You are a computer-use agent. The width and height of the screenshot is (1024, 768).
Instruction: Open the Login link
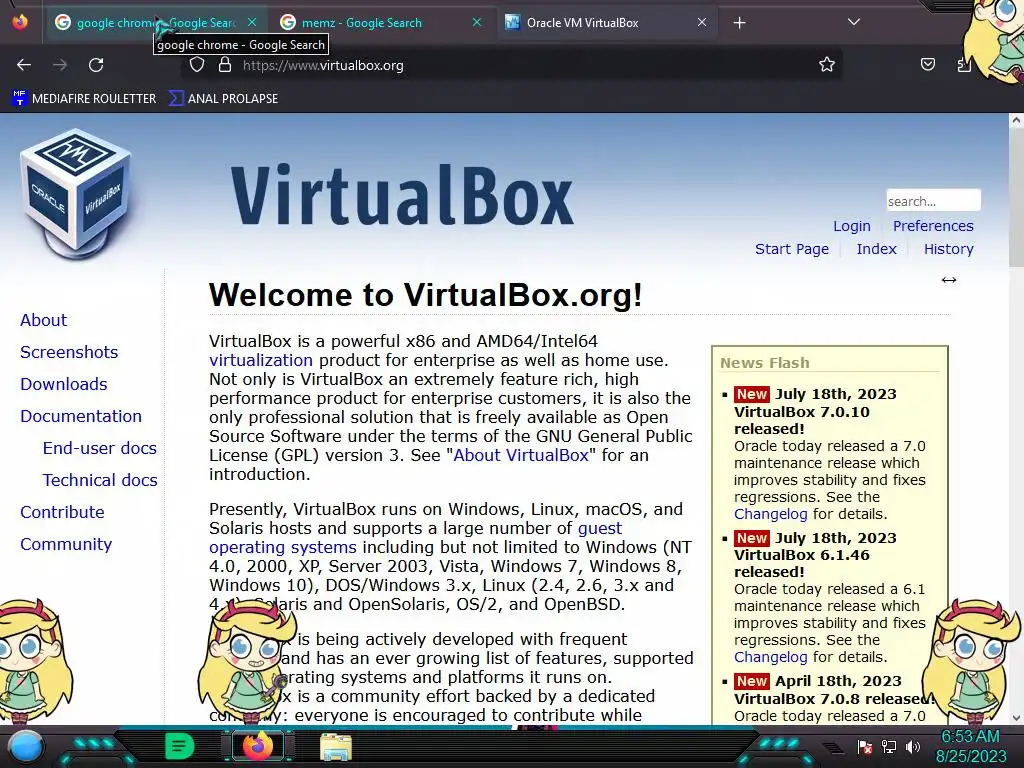pyautogui.click(x=852, y=226)
